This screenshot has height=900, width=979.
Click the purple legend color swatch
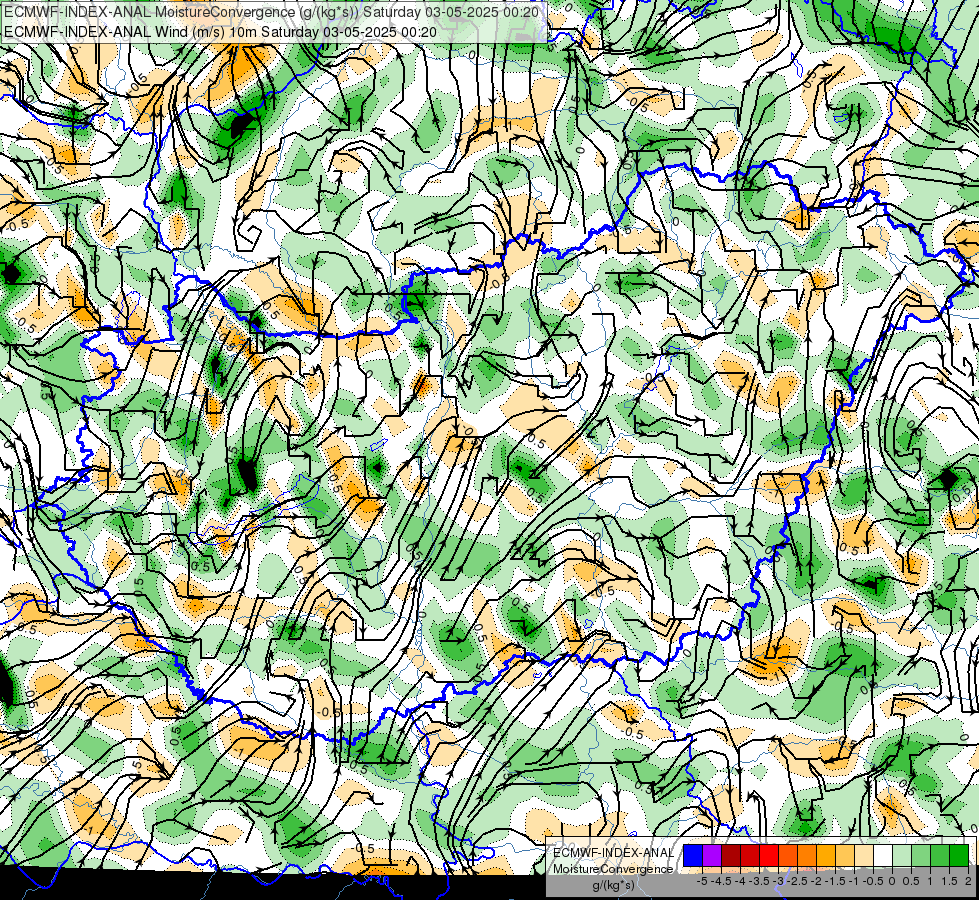coord(712,855)
